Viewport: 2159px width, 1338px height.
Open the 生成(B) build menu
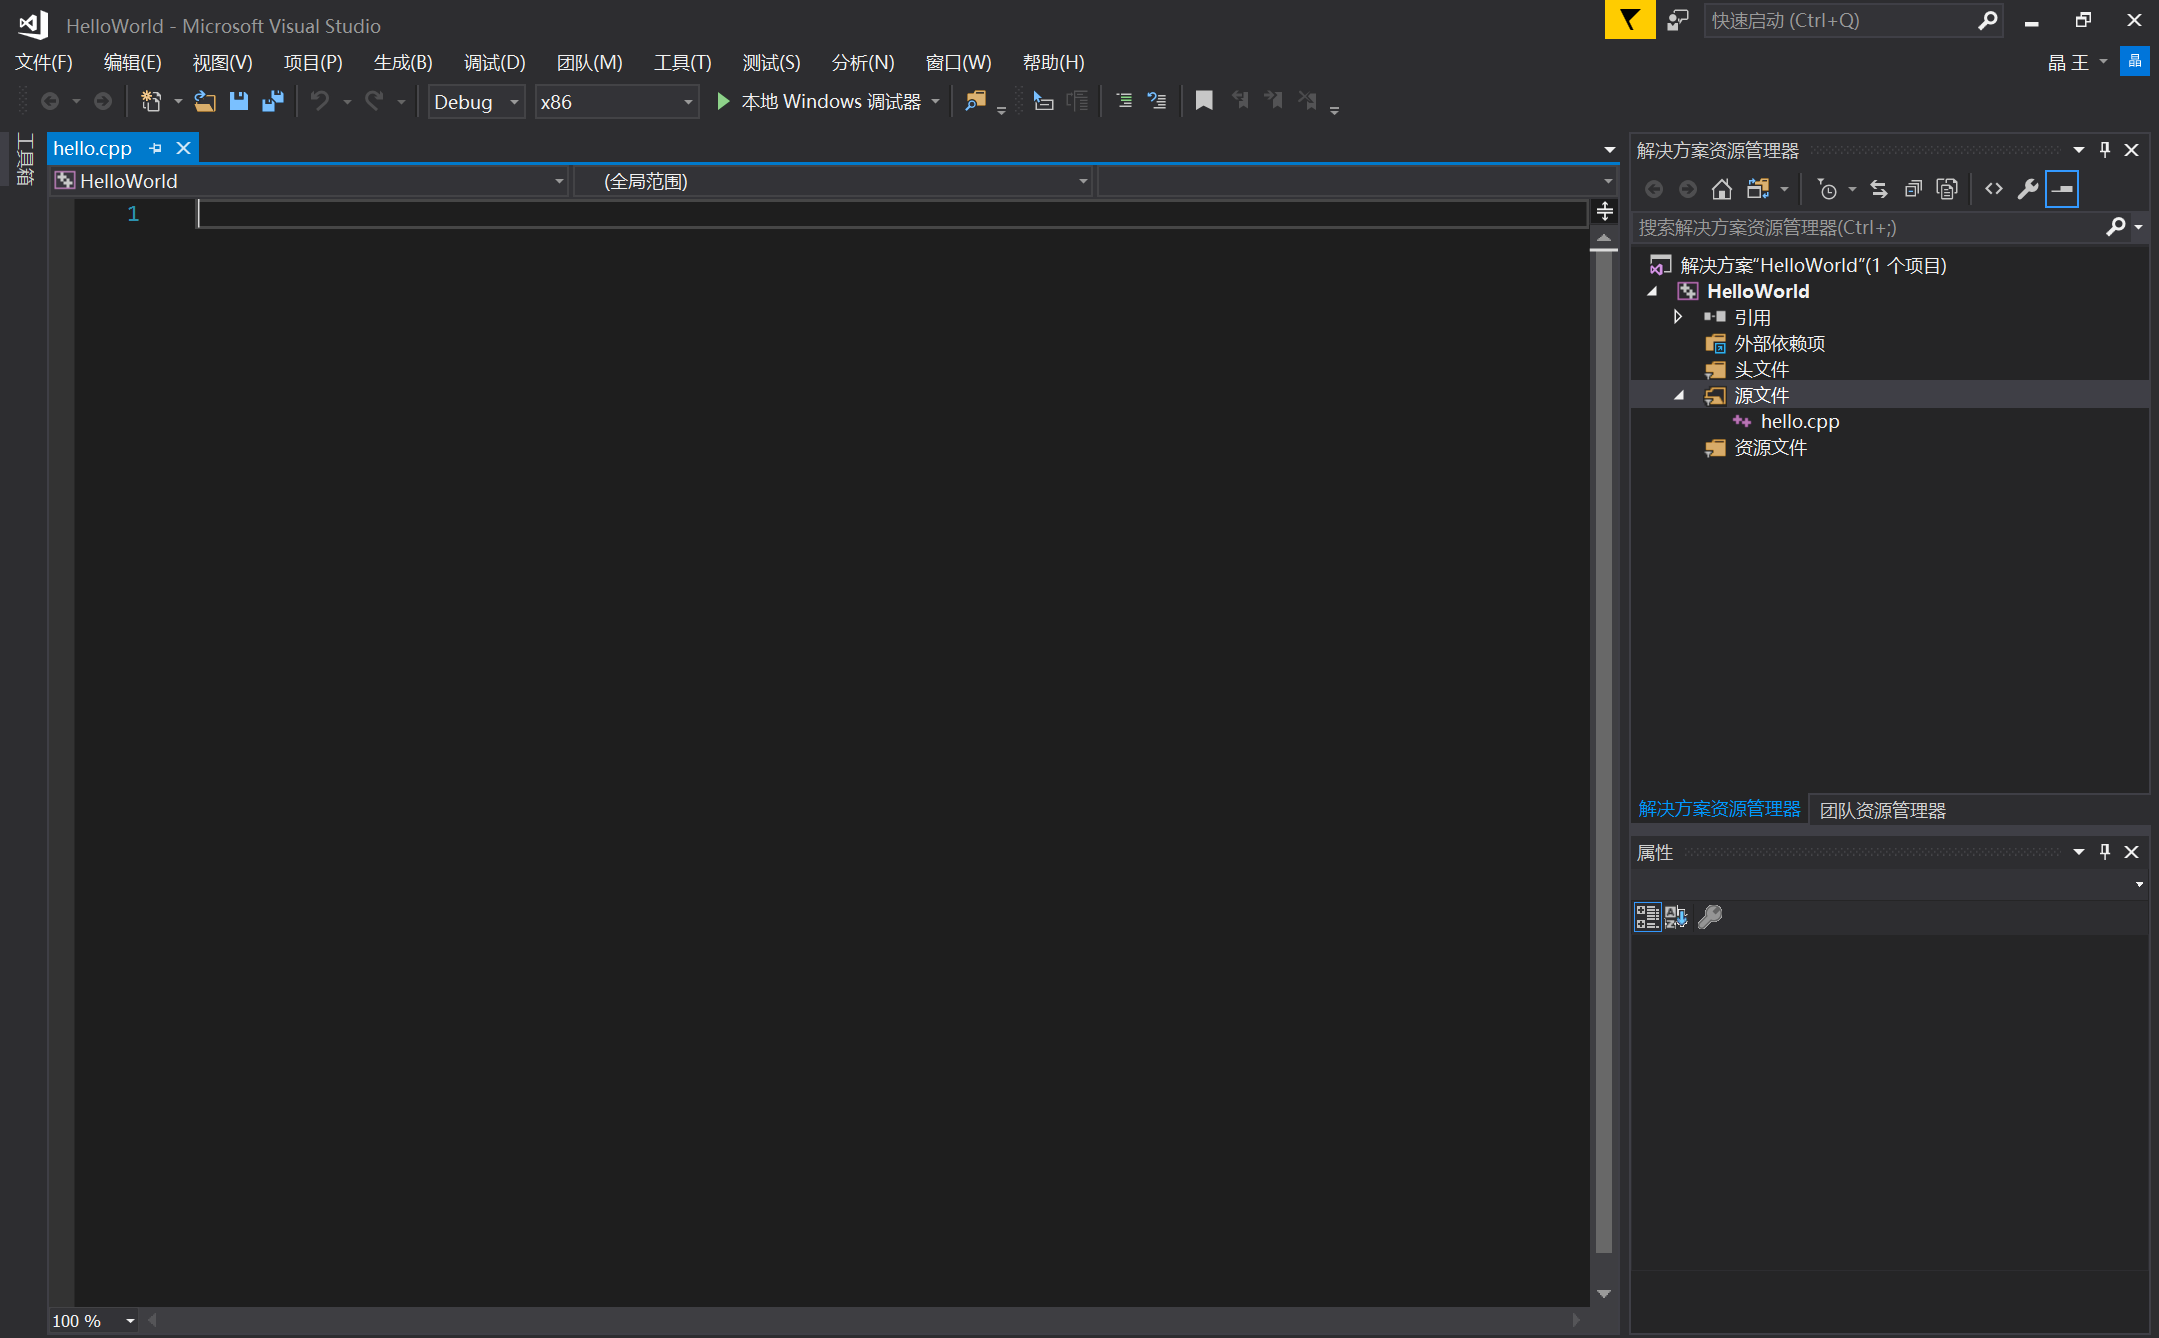tap(402, 62)
